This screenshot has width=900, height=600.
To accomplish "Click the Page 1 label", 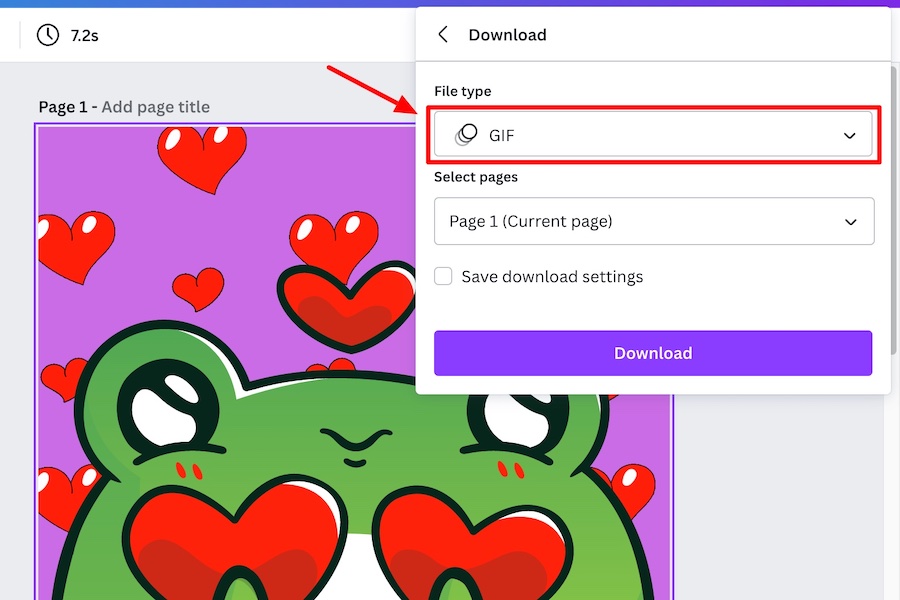I will (x=63, y=107).
